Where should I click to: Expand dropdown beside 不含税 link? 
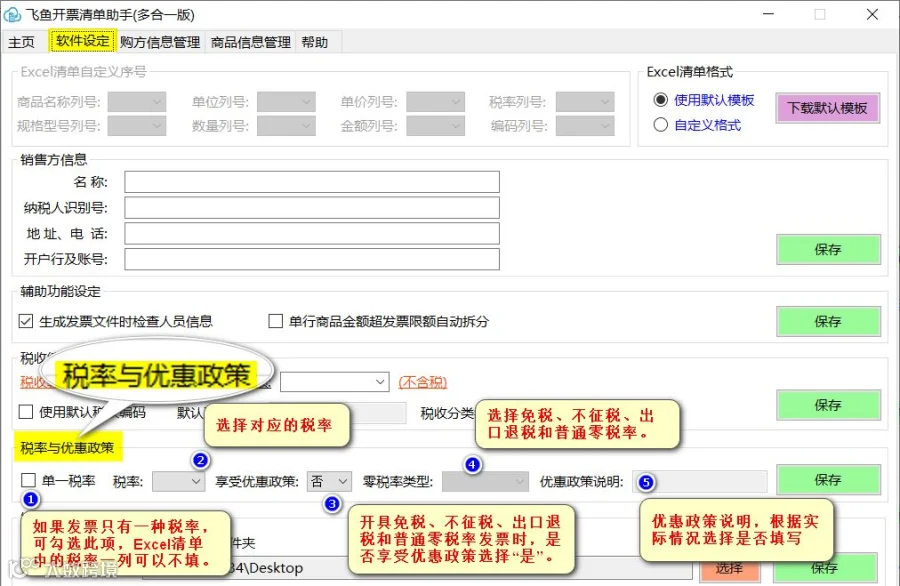point(335,382)
